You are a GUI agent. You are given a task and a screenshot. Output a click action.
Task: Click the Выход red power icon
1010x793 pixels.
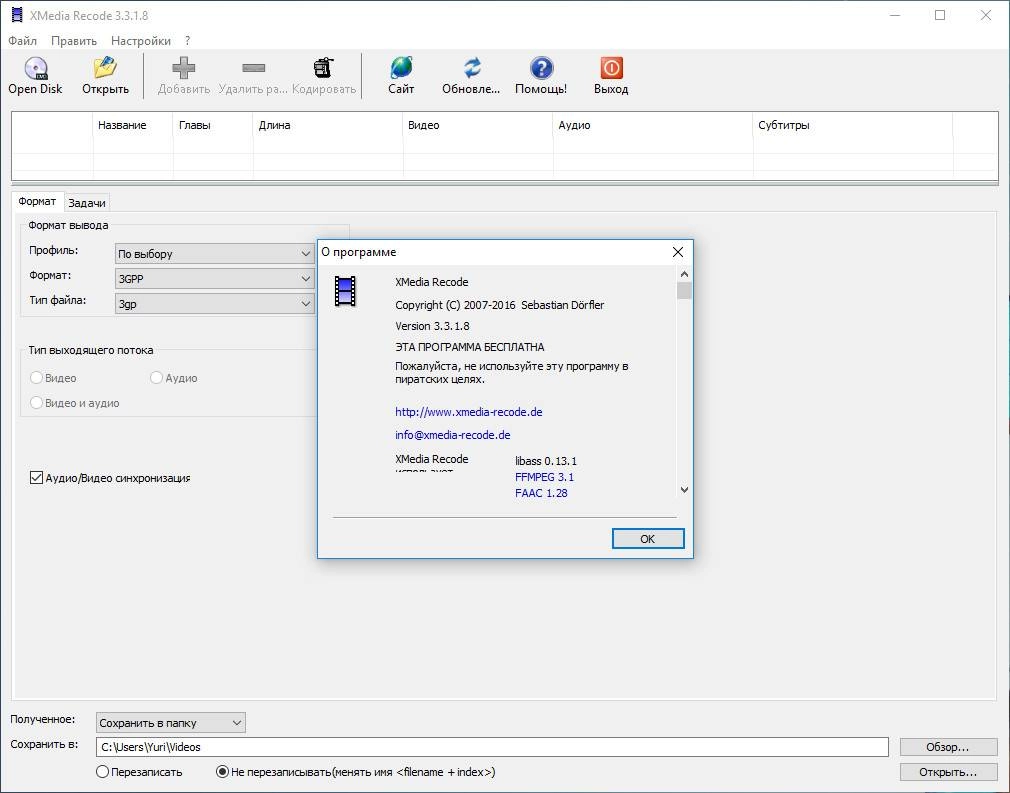[611, 68]
